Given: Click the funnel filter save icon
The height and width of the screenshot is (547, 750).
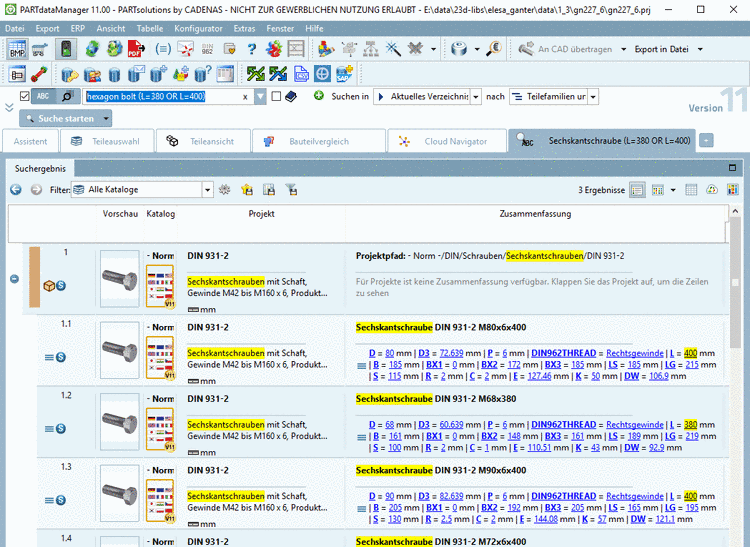Looking at the screenshot, I should point(291,190).
